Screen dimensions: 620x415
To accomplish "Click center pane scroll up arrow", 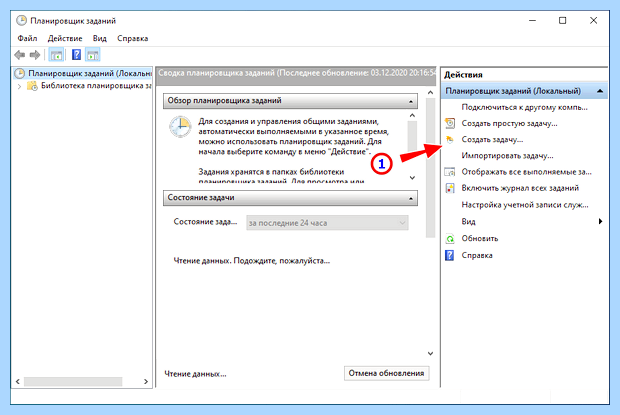I will pos(430,92).
